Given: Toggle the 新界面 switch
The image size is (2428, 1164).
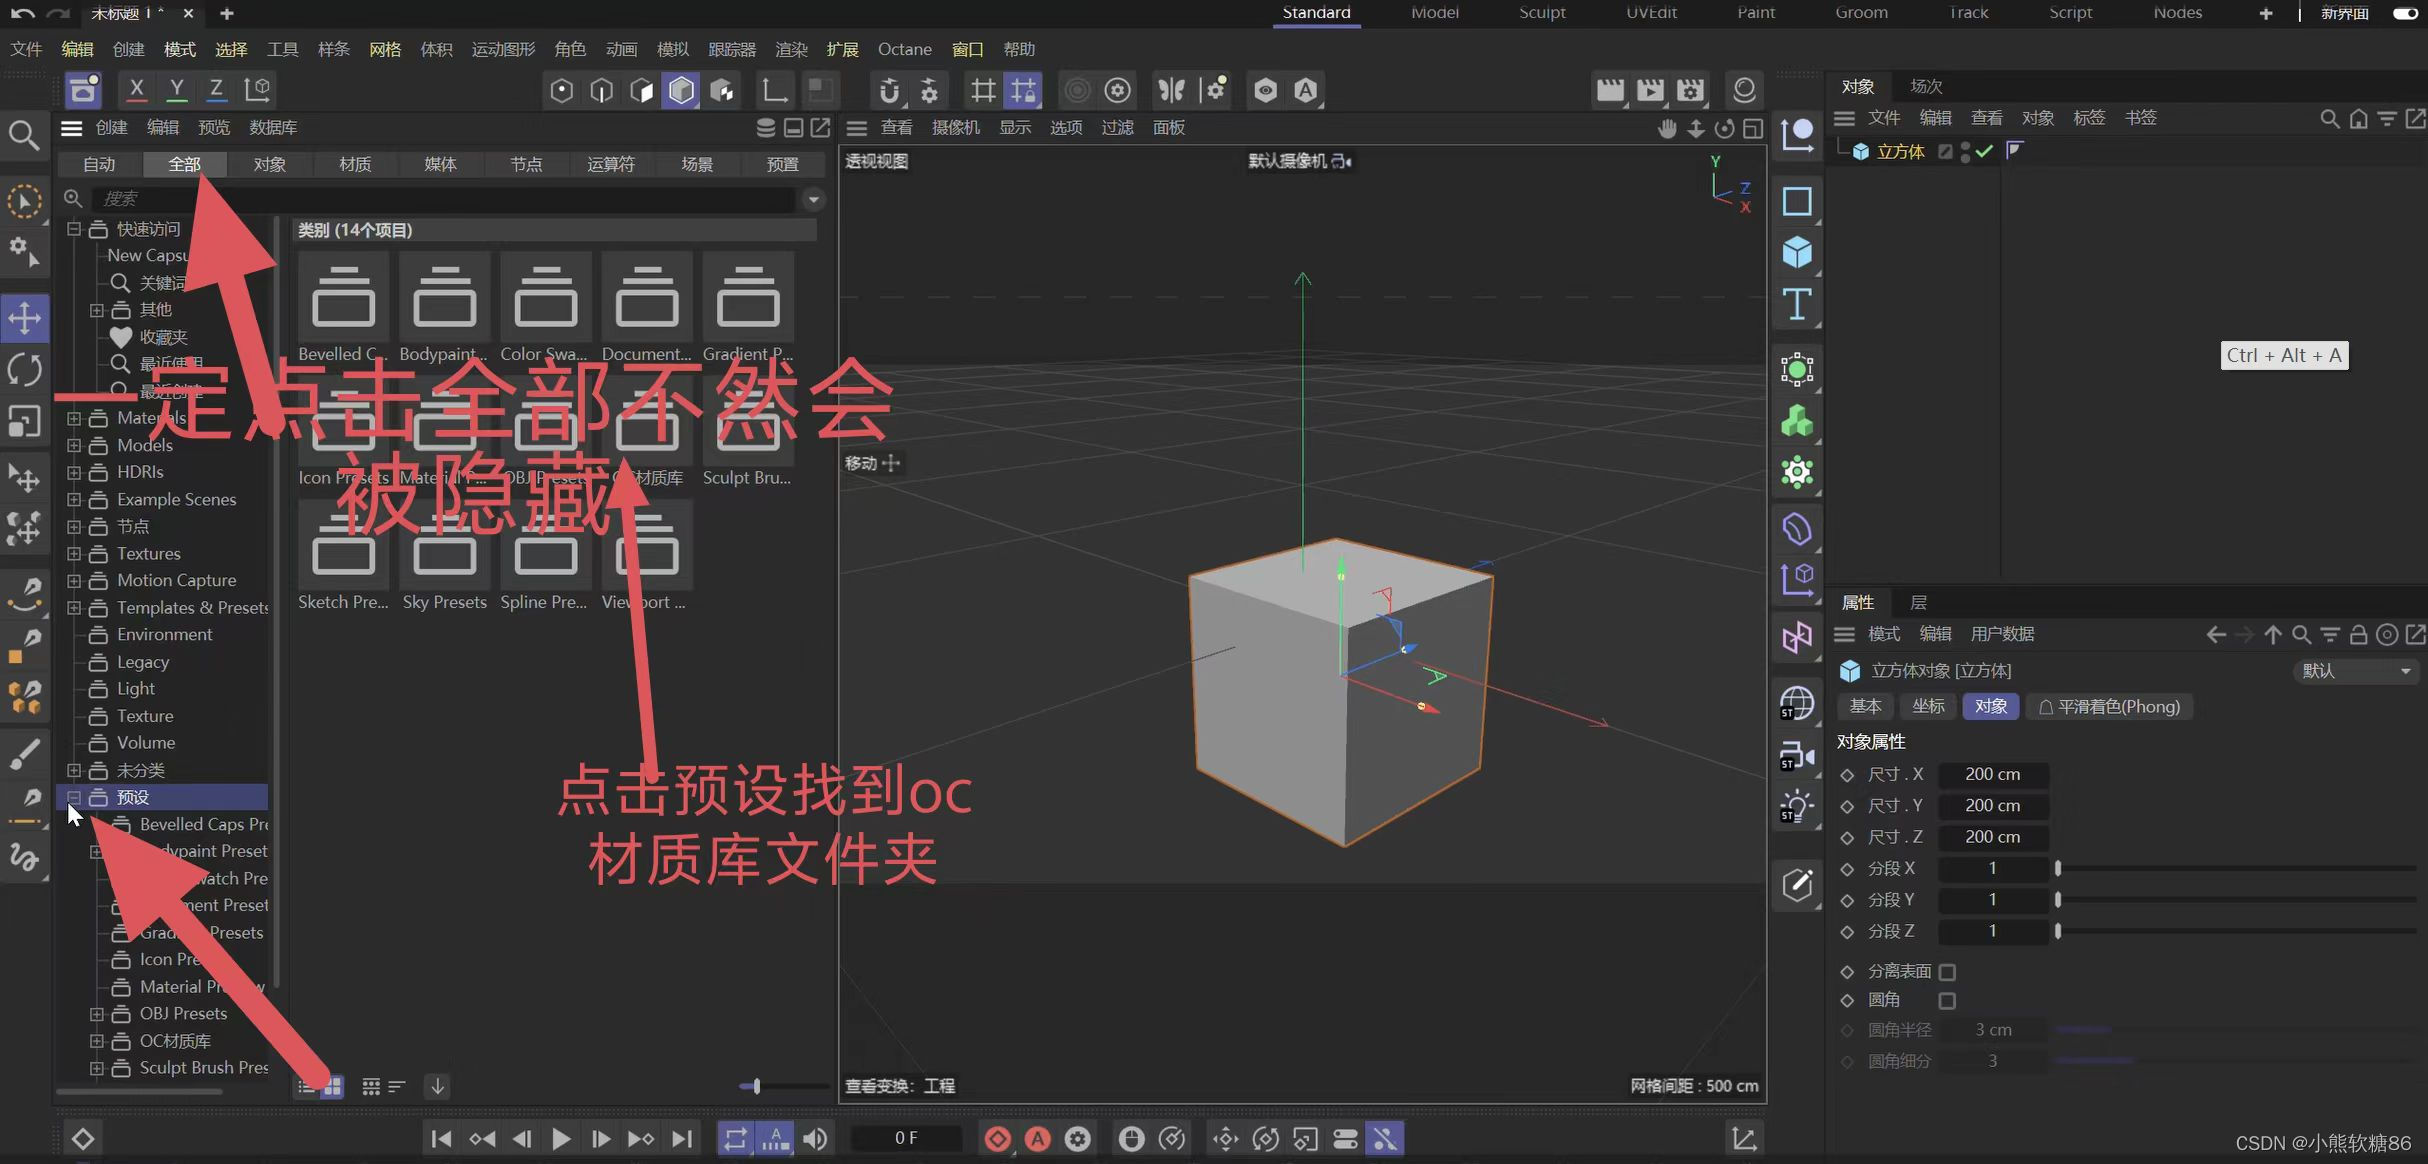Looking at the screenshot, I should coord(2405,13).
